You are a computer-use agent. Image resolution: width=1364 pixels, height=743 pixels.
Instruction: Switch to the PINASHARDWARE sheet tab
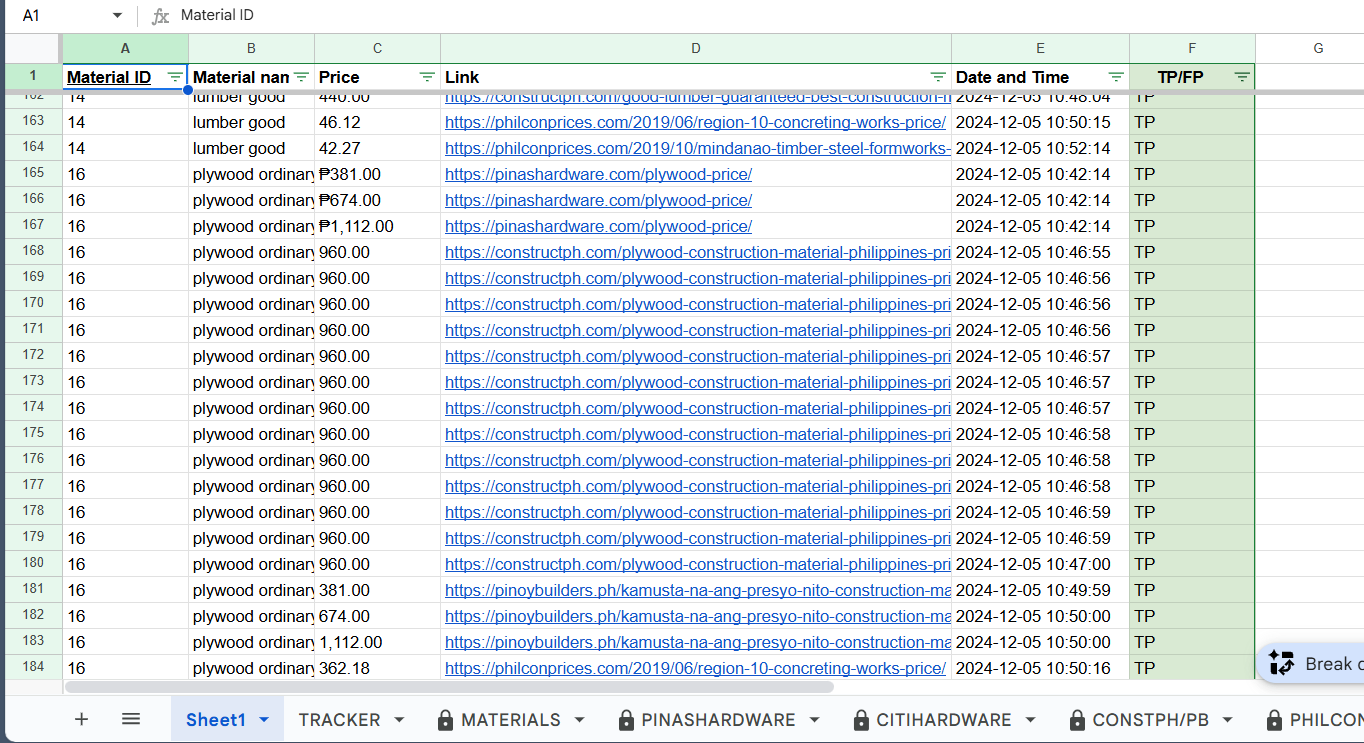point(717,720)
